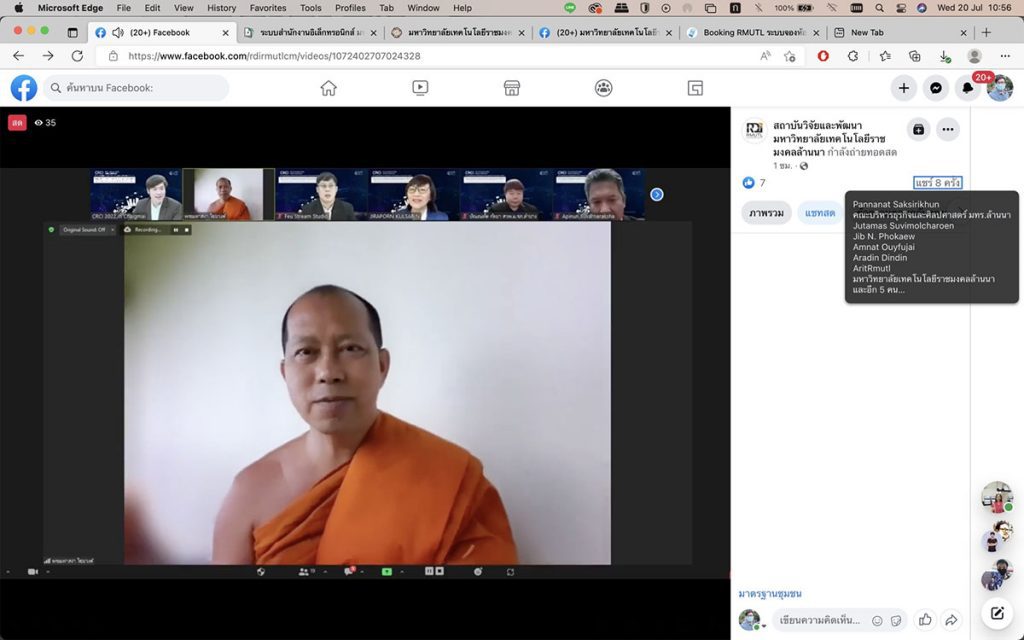This screenshot has width=1024, height=640.
Task: Switch to the Booking RMUTL tab
Action: coord(753,32)
